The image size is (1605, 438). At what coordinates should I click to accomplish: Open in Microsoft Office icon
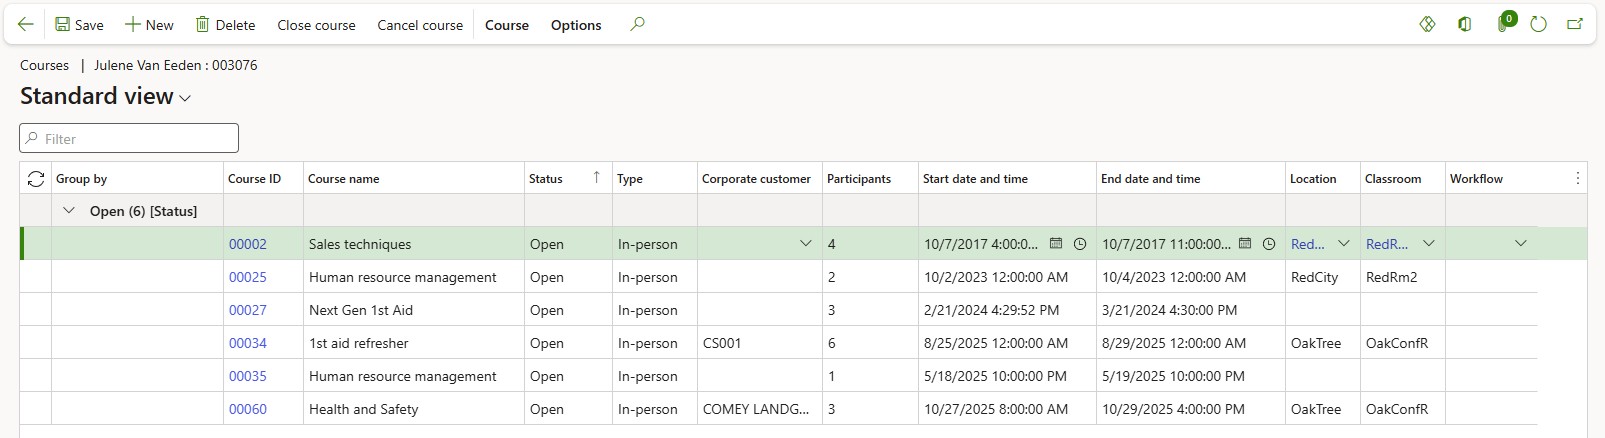(1464, 25)
